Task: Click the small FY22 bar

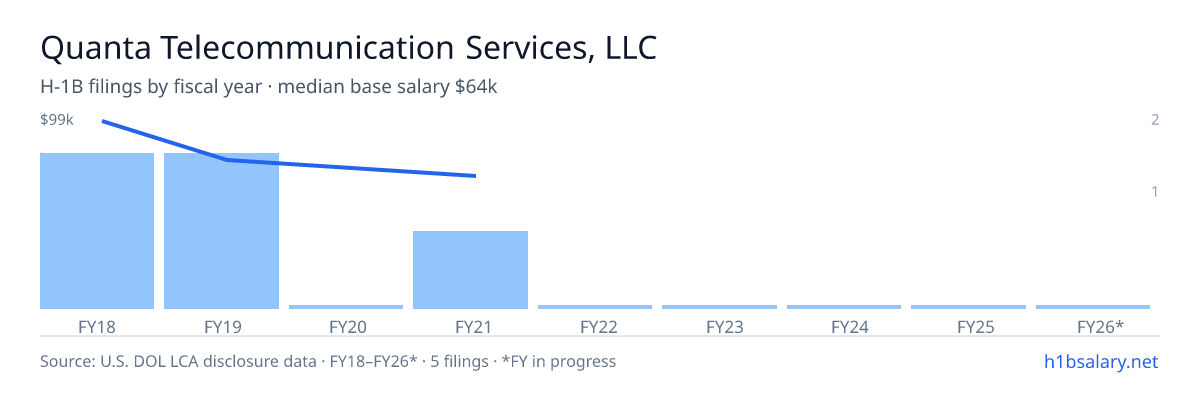Action: pos(595,307)
